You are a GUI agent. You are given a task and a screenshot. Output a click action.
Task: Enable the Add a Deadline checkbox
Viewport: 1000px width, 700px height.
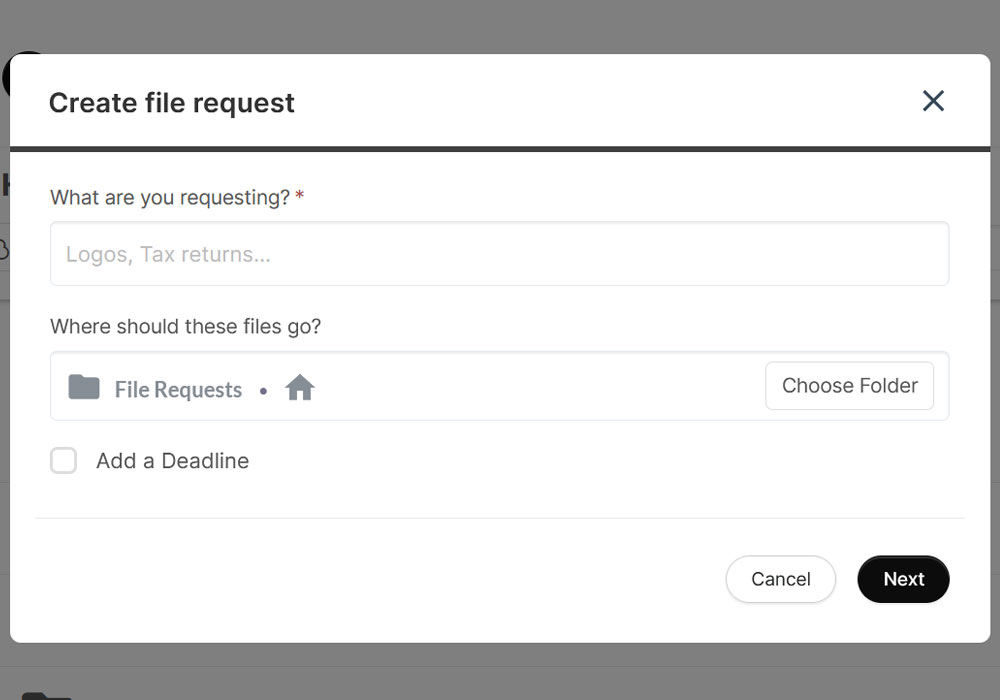(63, 461)
